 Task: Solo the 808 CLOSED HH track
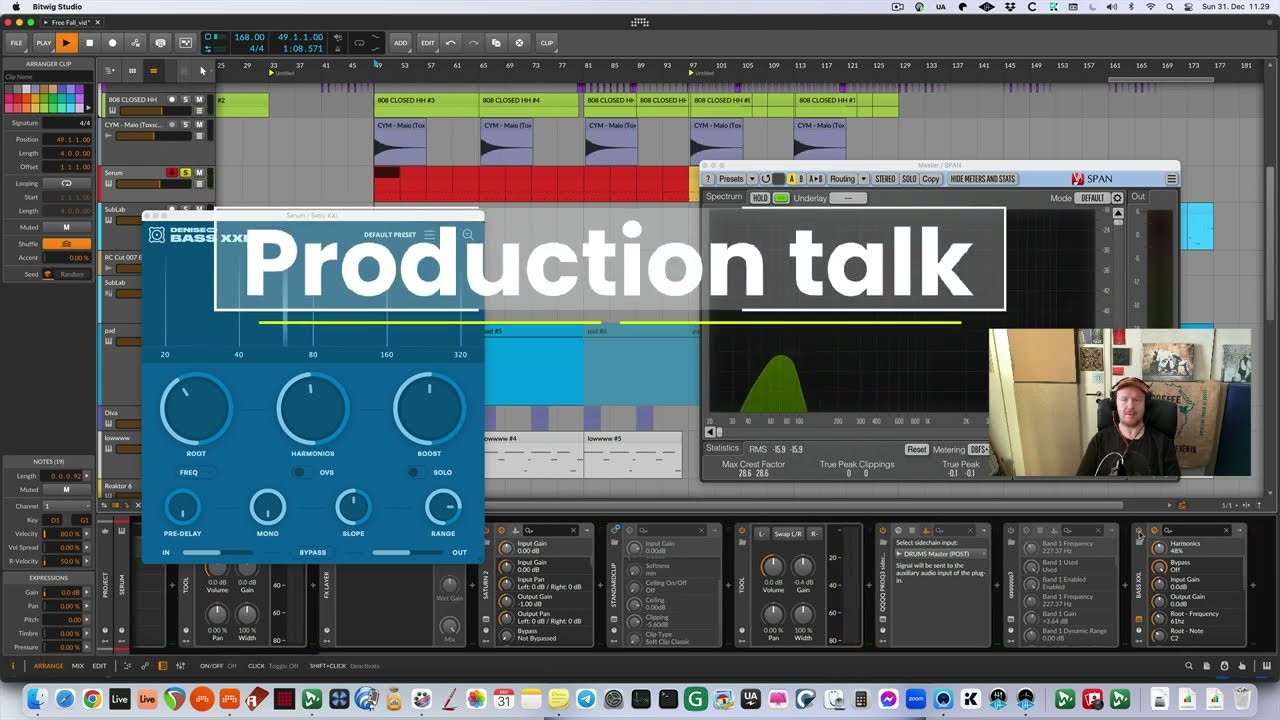185,100
